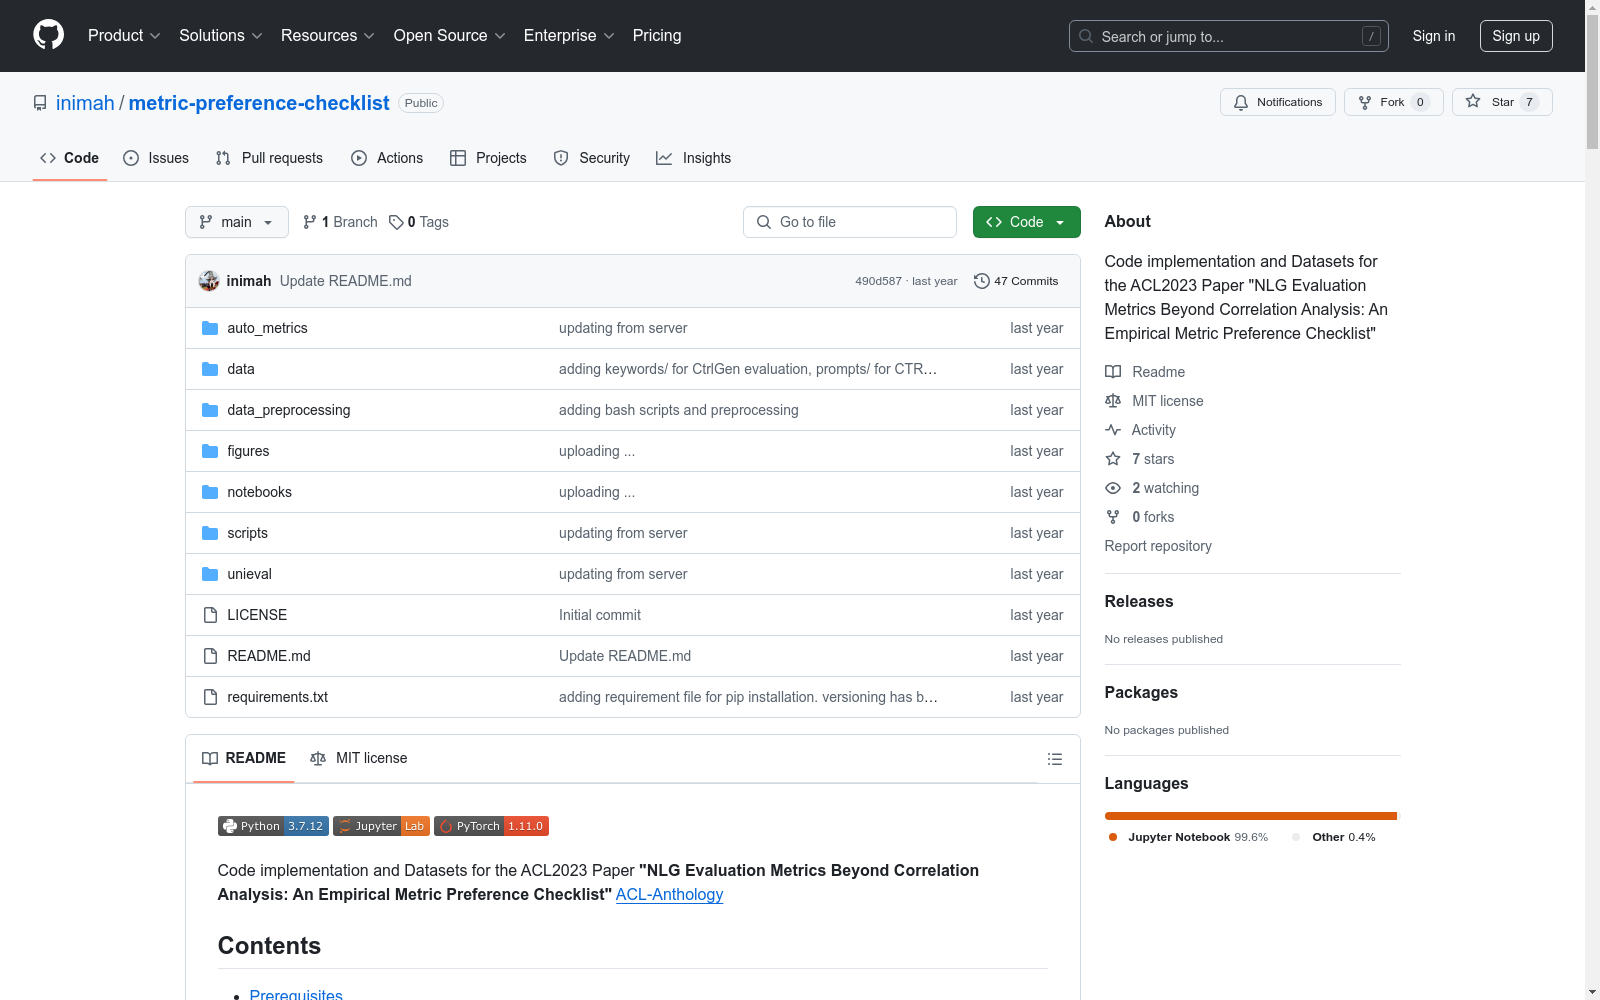Open the MIT license tab
The height and width of the screenshot is (1000, 1600).
[359, 758]
